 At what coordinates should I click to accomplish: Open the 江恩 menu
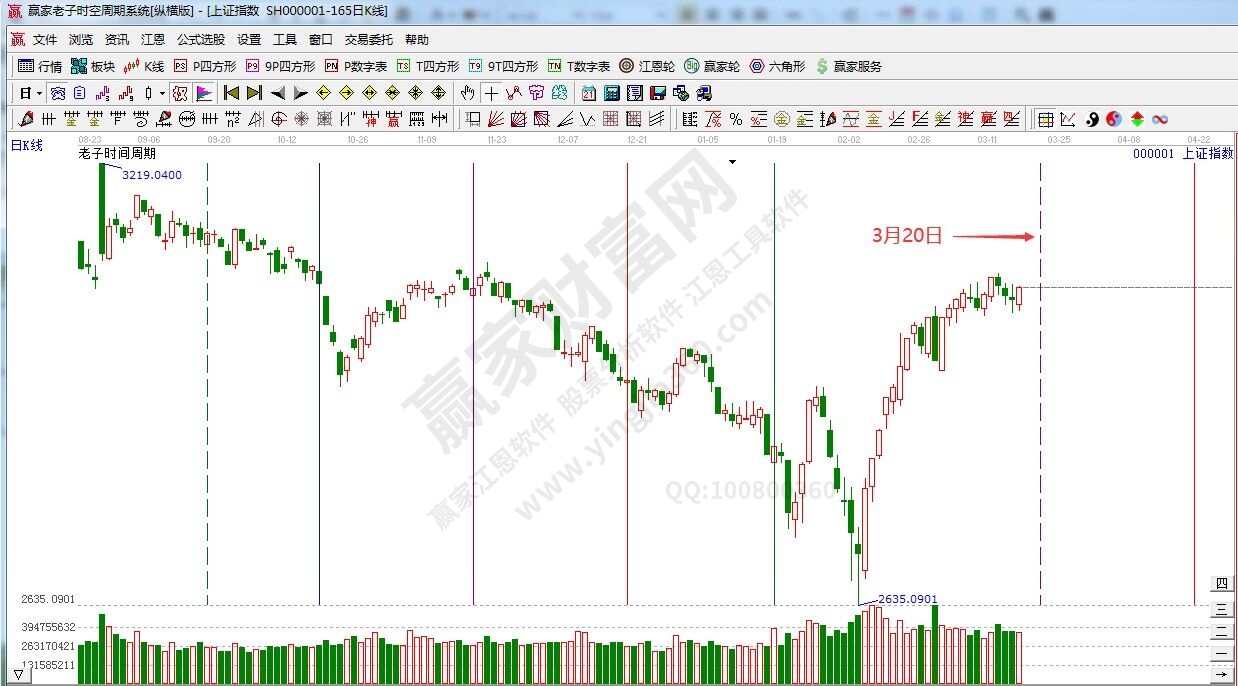click(x=153, y=40)
